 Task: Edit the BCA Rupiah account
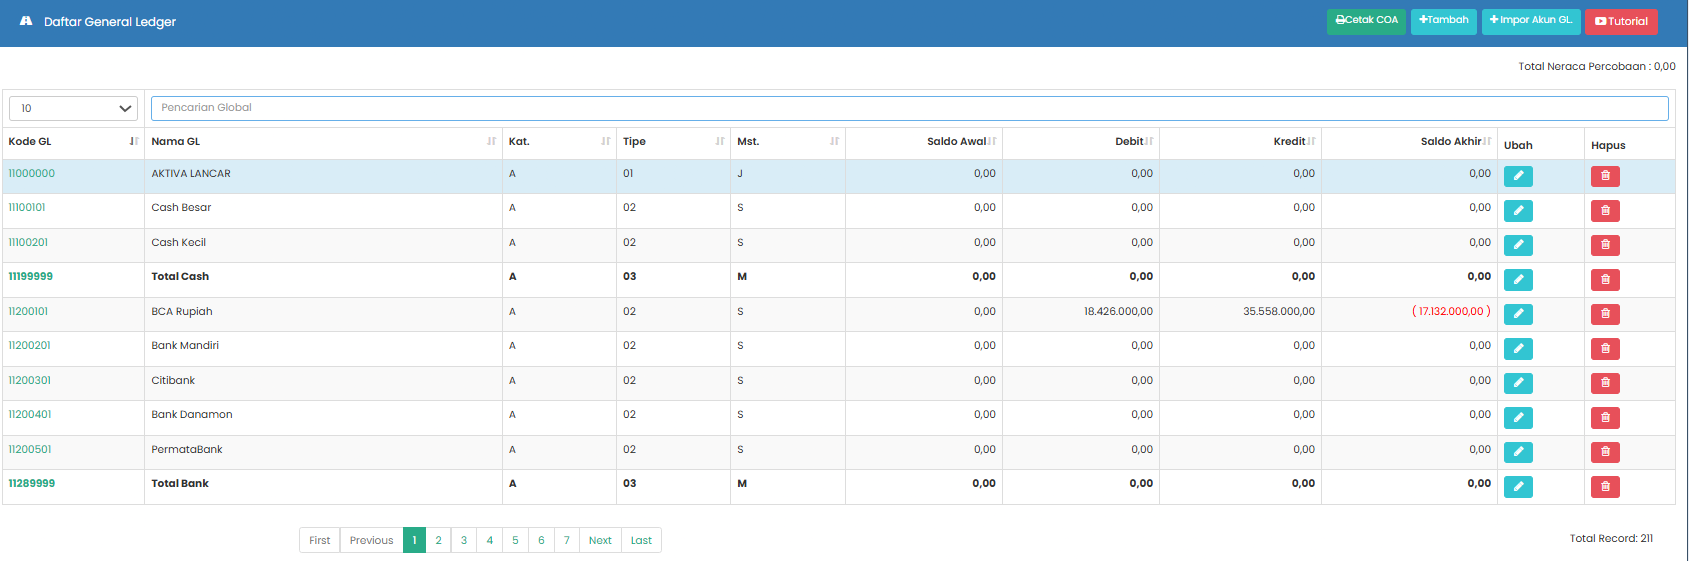(1518, 314)
